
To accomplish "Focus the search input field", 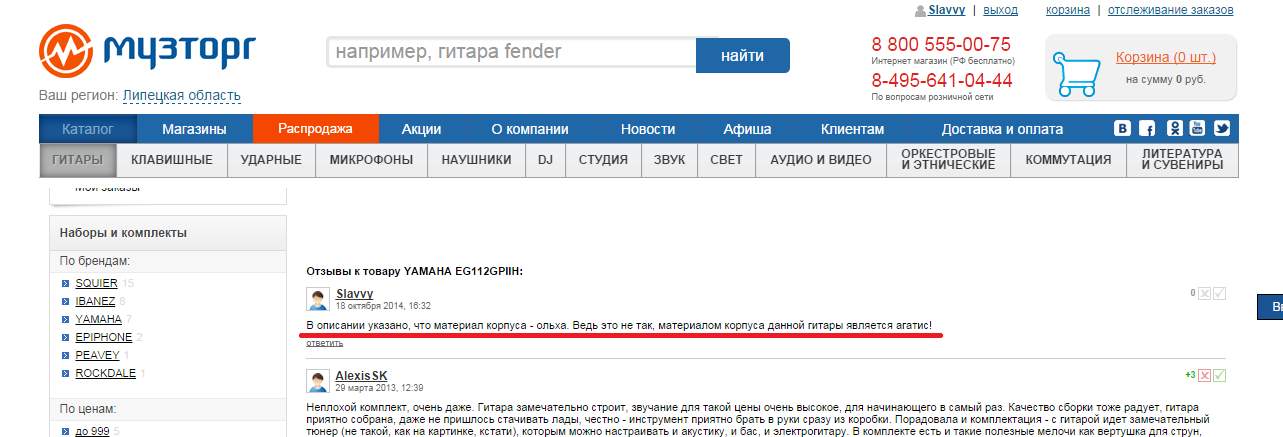I will point(511,52).
